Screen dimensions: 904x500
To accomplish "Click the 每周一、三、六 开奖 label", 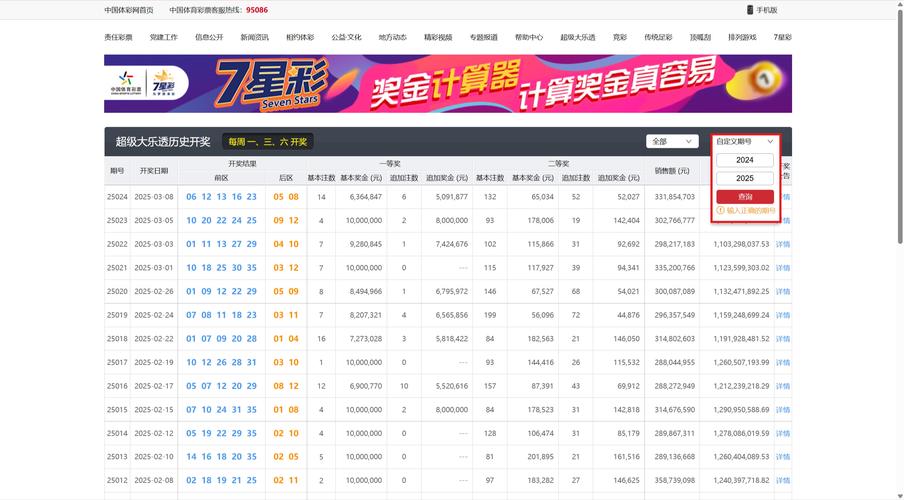I will [x=268, y=141].
